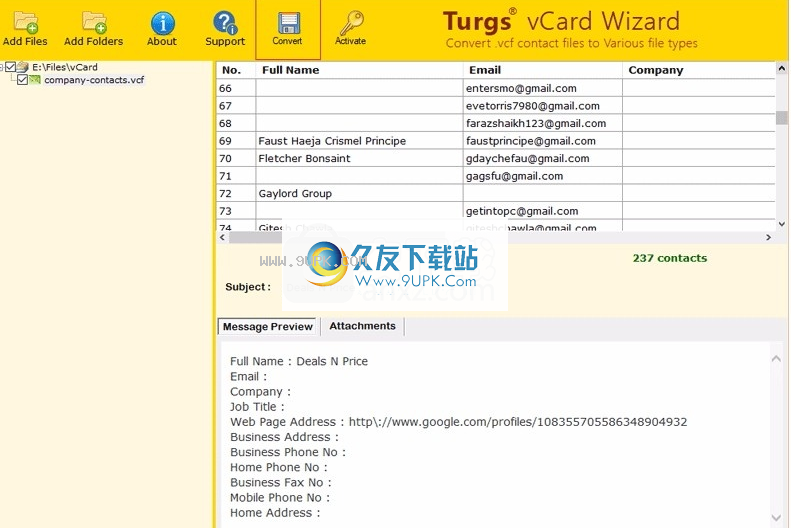
Task: Select company-contacts.vcf in the tree
Action: [94, 80]
